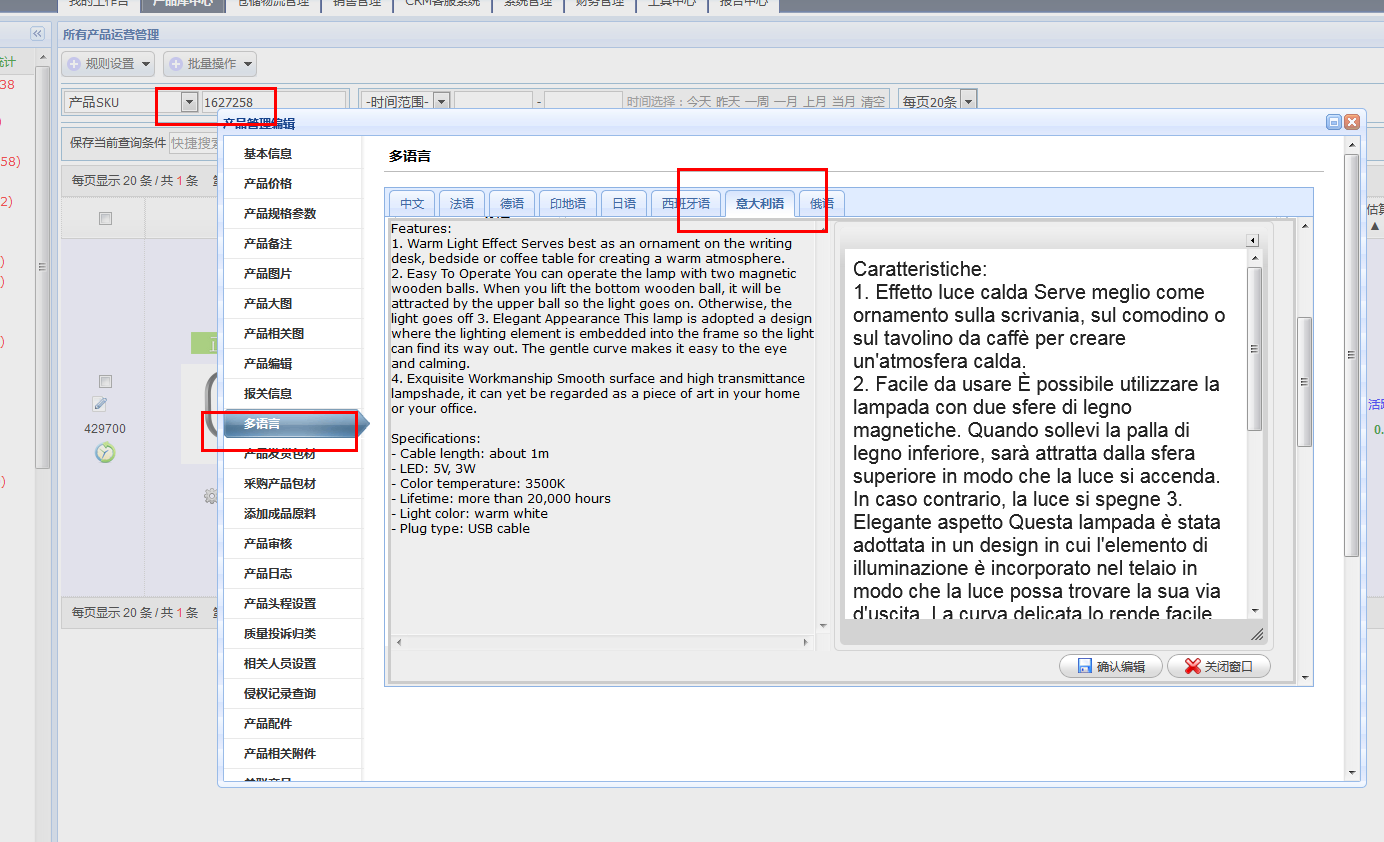
Task: Open the 产品SKU search field dropdown arrow
Action: click(189, 102)
